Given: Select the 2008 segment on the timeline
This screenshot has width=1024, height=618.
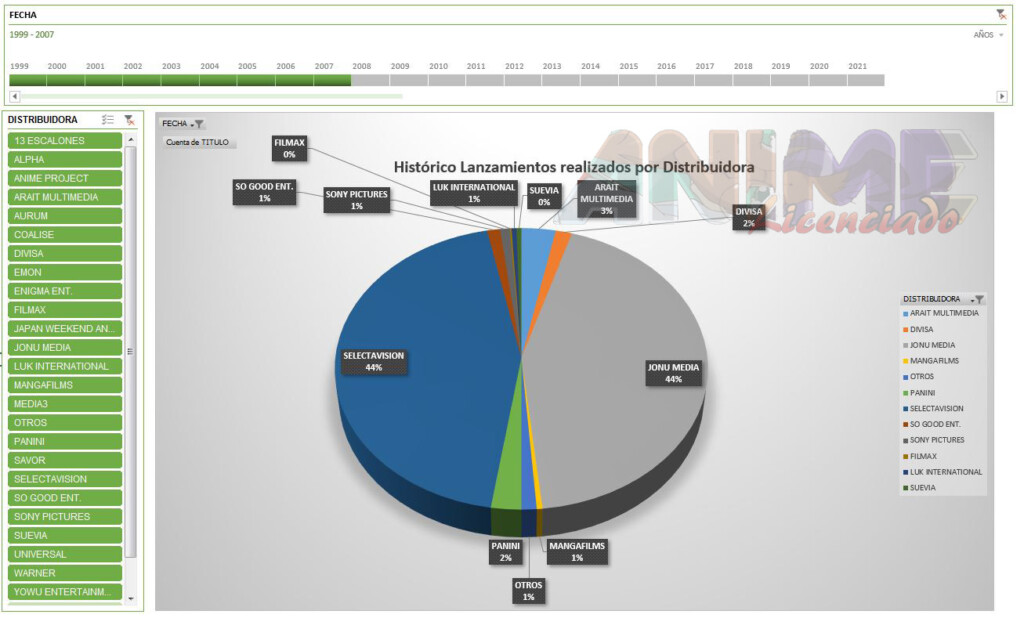Looking at the screenshot, I should tap(370, 80).
